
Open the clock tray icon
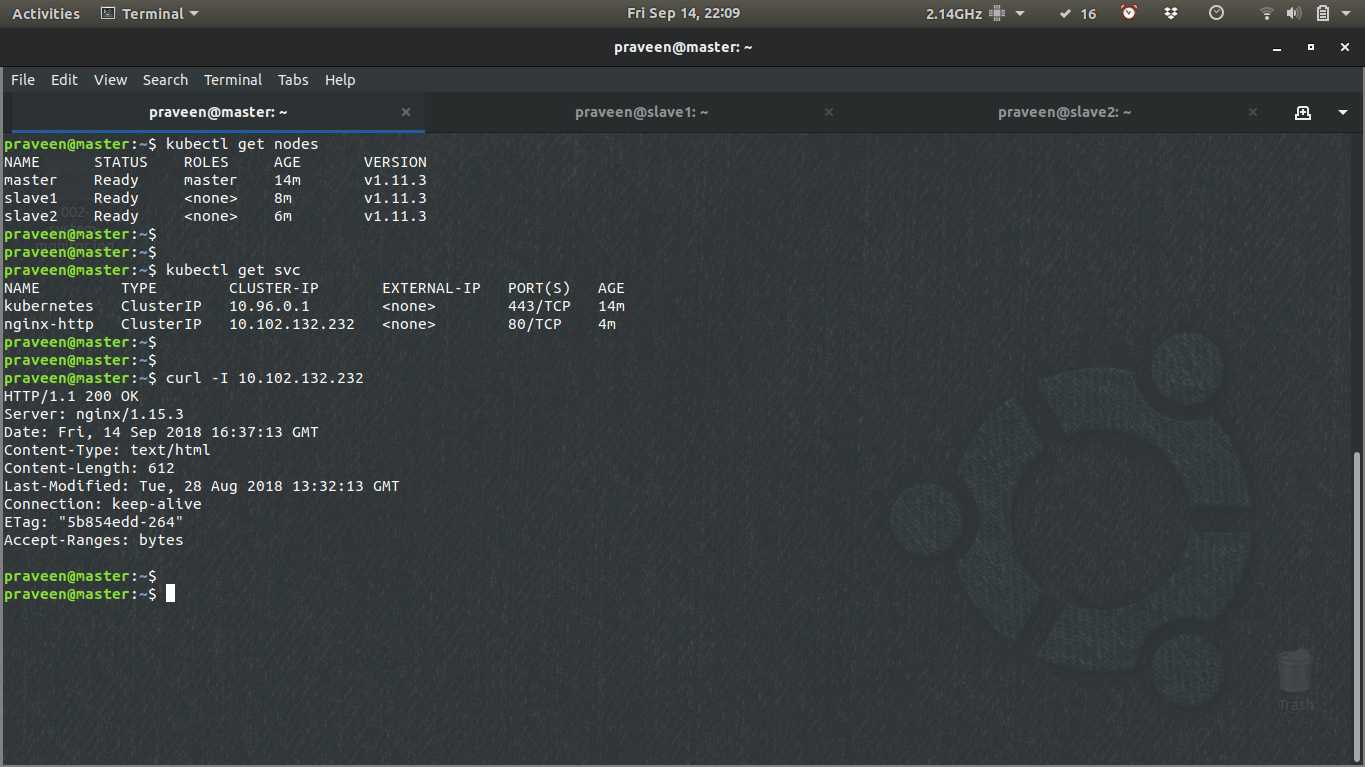[1216, 13]
